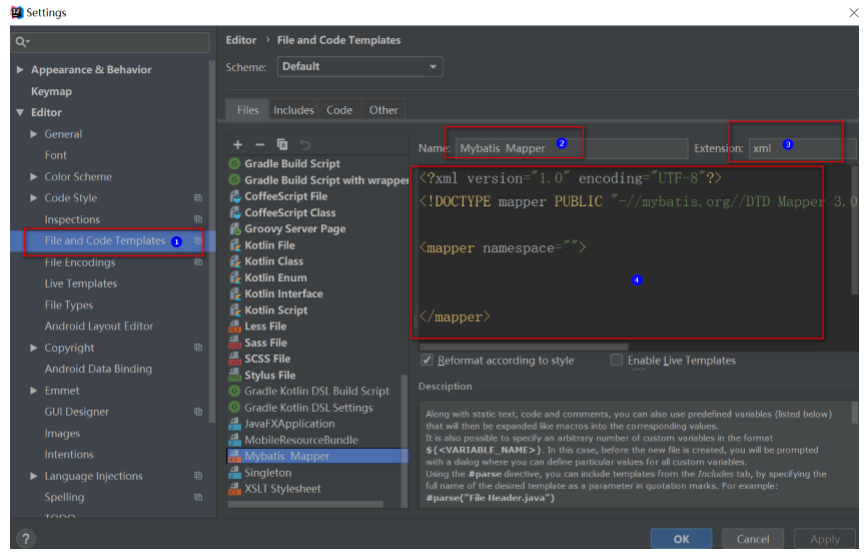The width and height of the screenshot is (868, 555).
Task: Click the Kotlin Class icon
Action: [235, 261]
